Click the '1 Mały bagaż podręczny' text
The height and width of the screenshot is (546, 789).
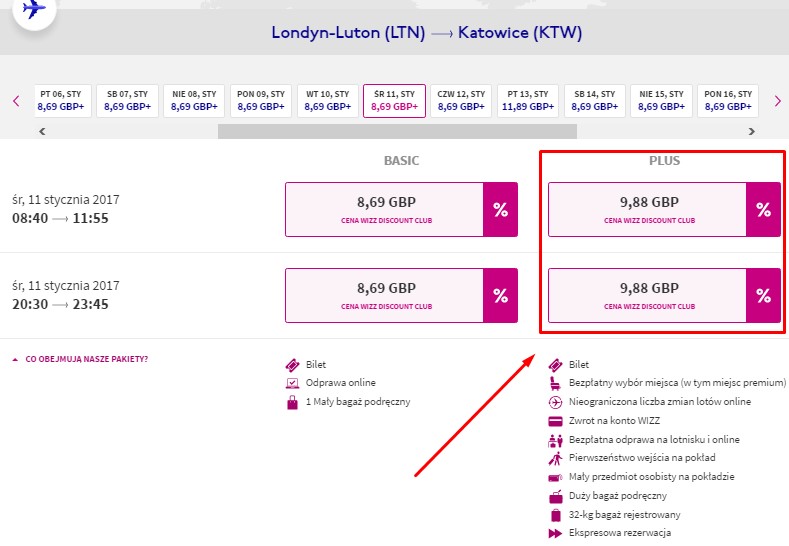click(358, 402)
